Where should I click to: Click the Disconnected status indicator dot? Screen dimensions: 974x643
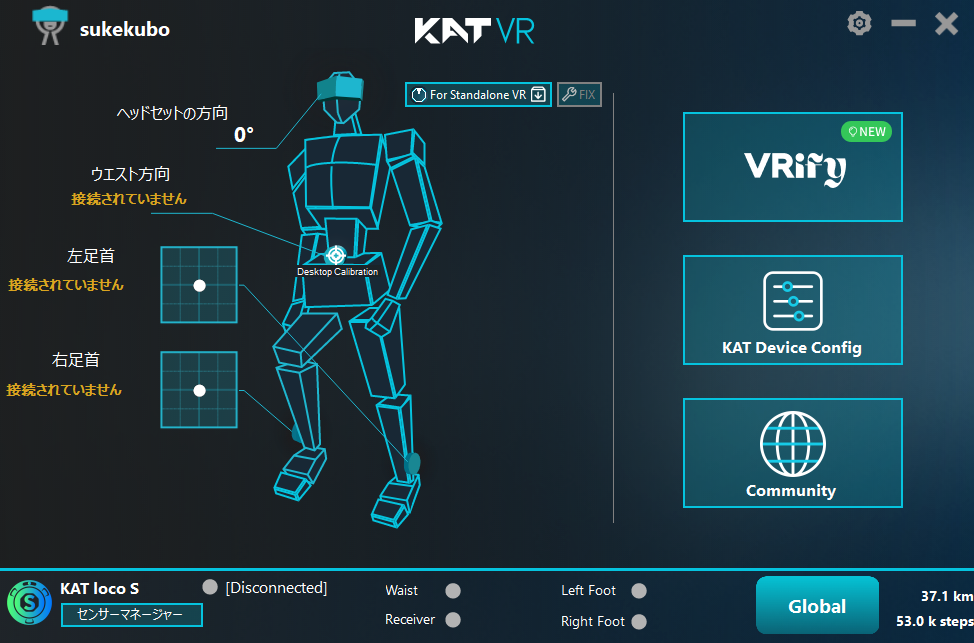click(x=210, y=587)
